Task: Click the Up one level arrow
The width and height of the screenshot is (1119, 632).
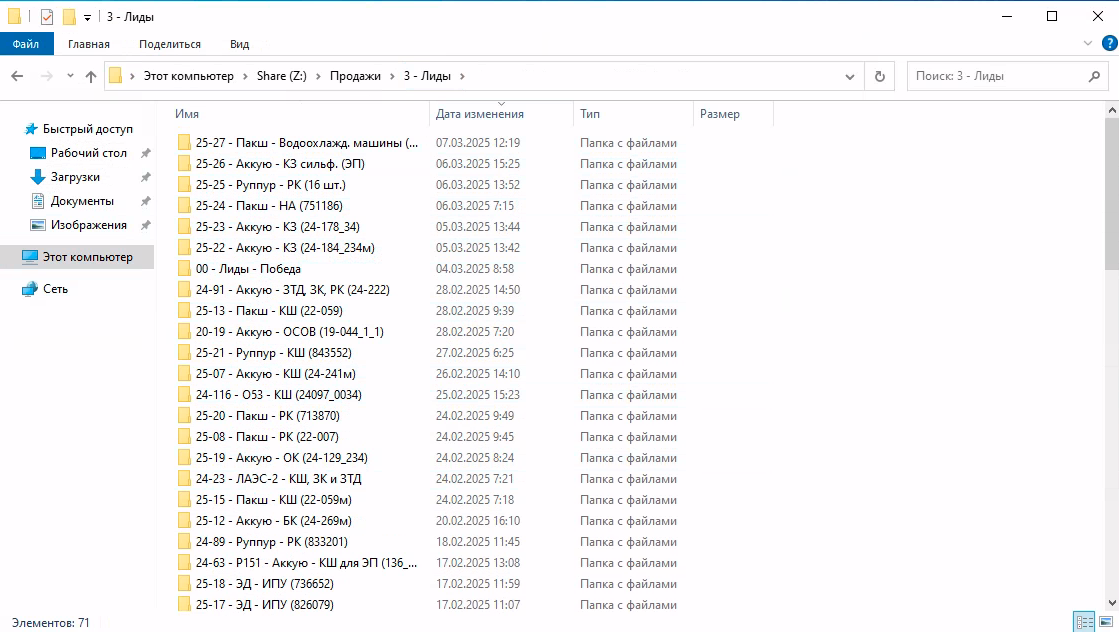Action: coord(91,76)
